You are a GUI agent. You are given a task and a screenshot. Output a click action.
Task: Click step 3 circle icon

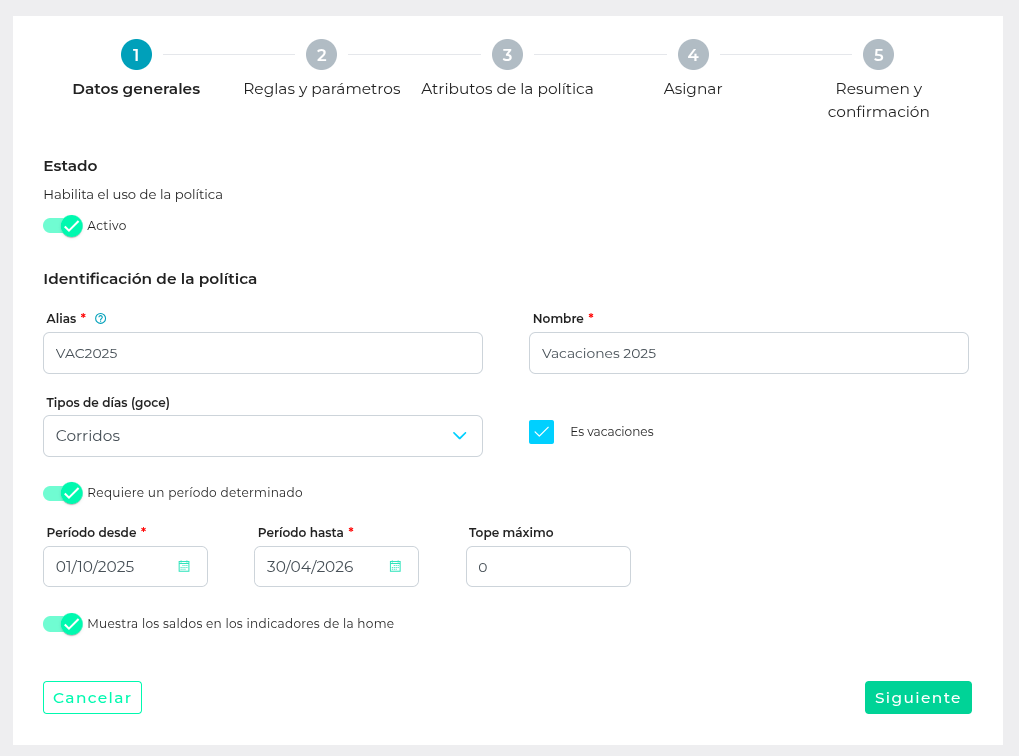point(507,55)
